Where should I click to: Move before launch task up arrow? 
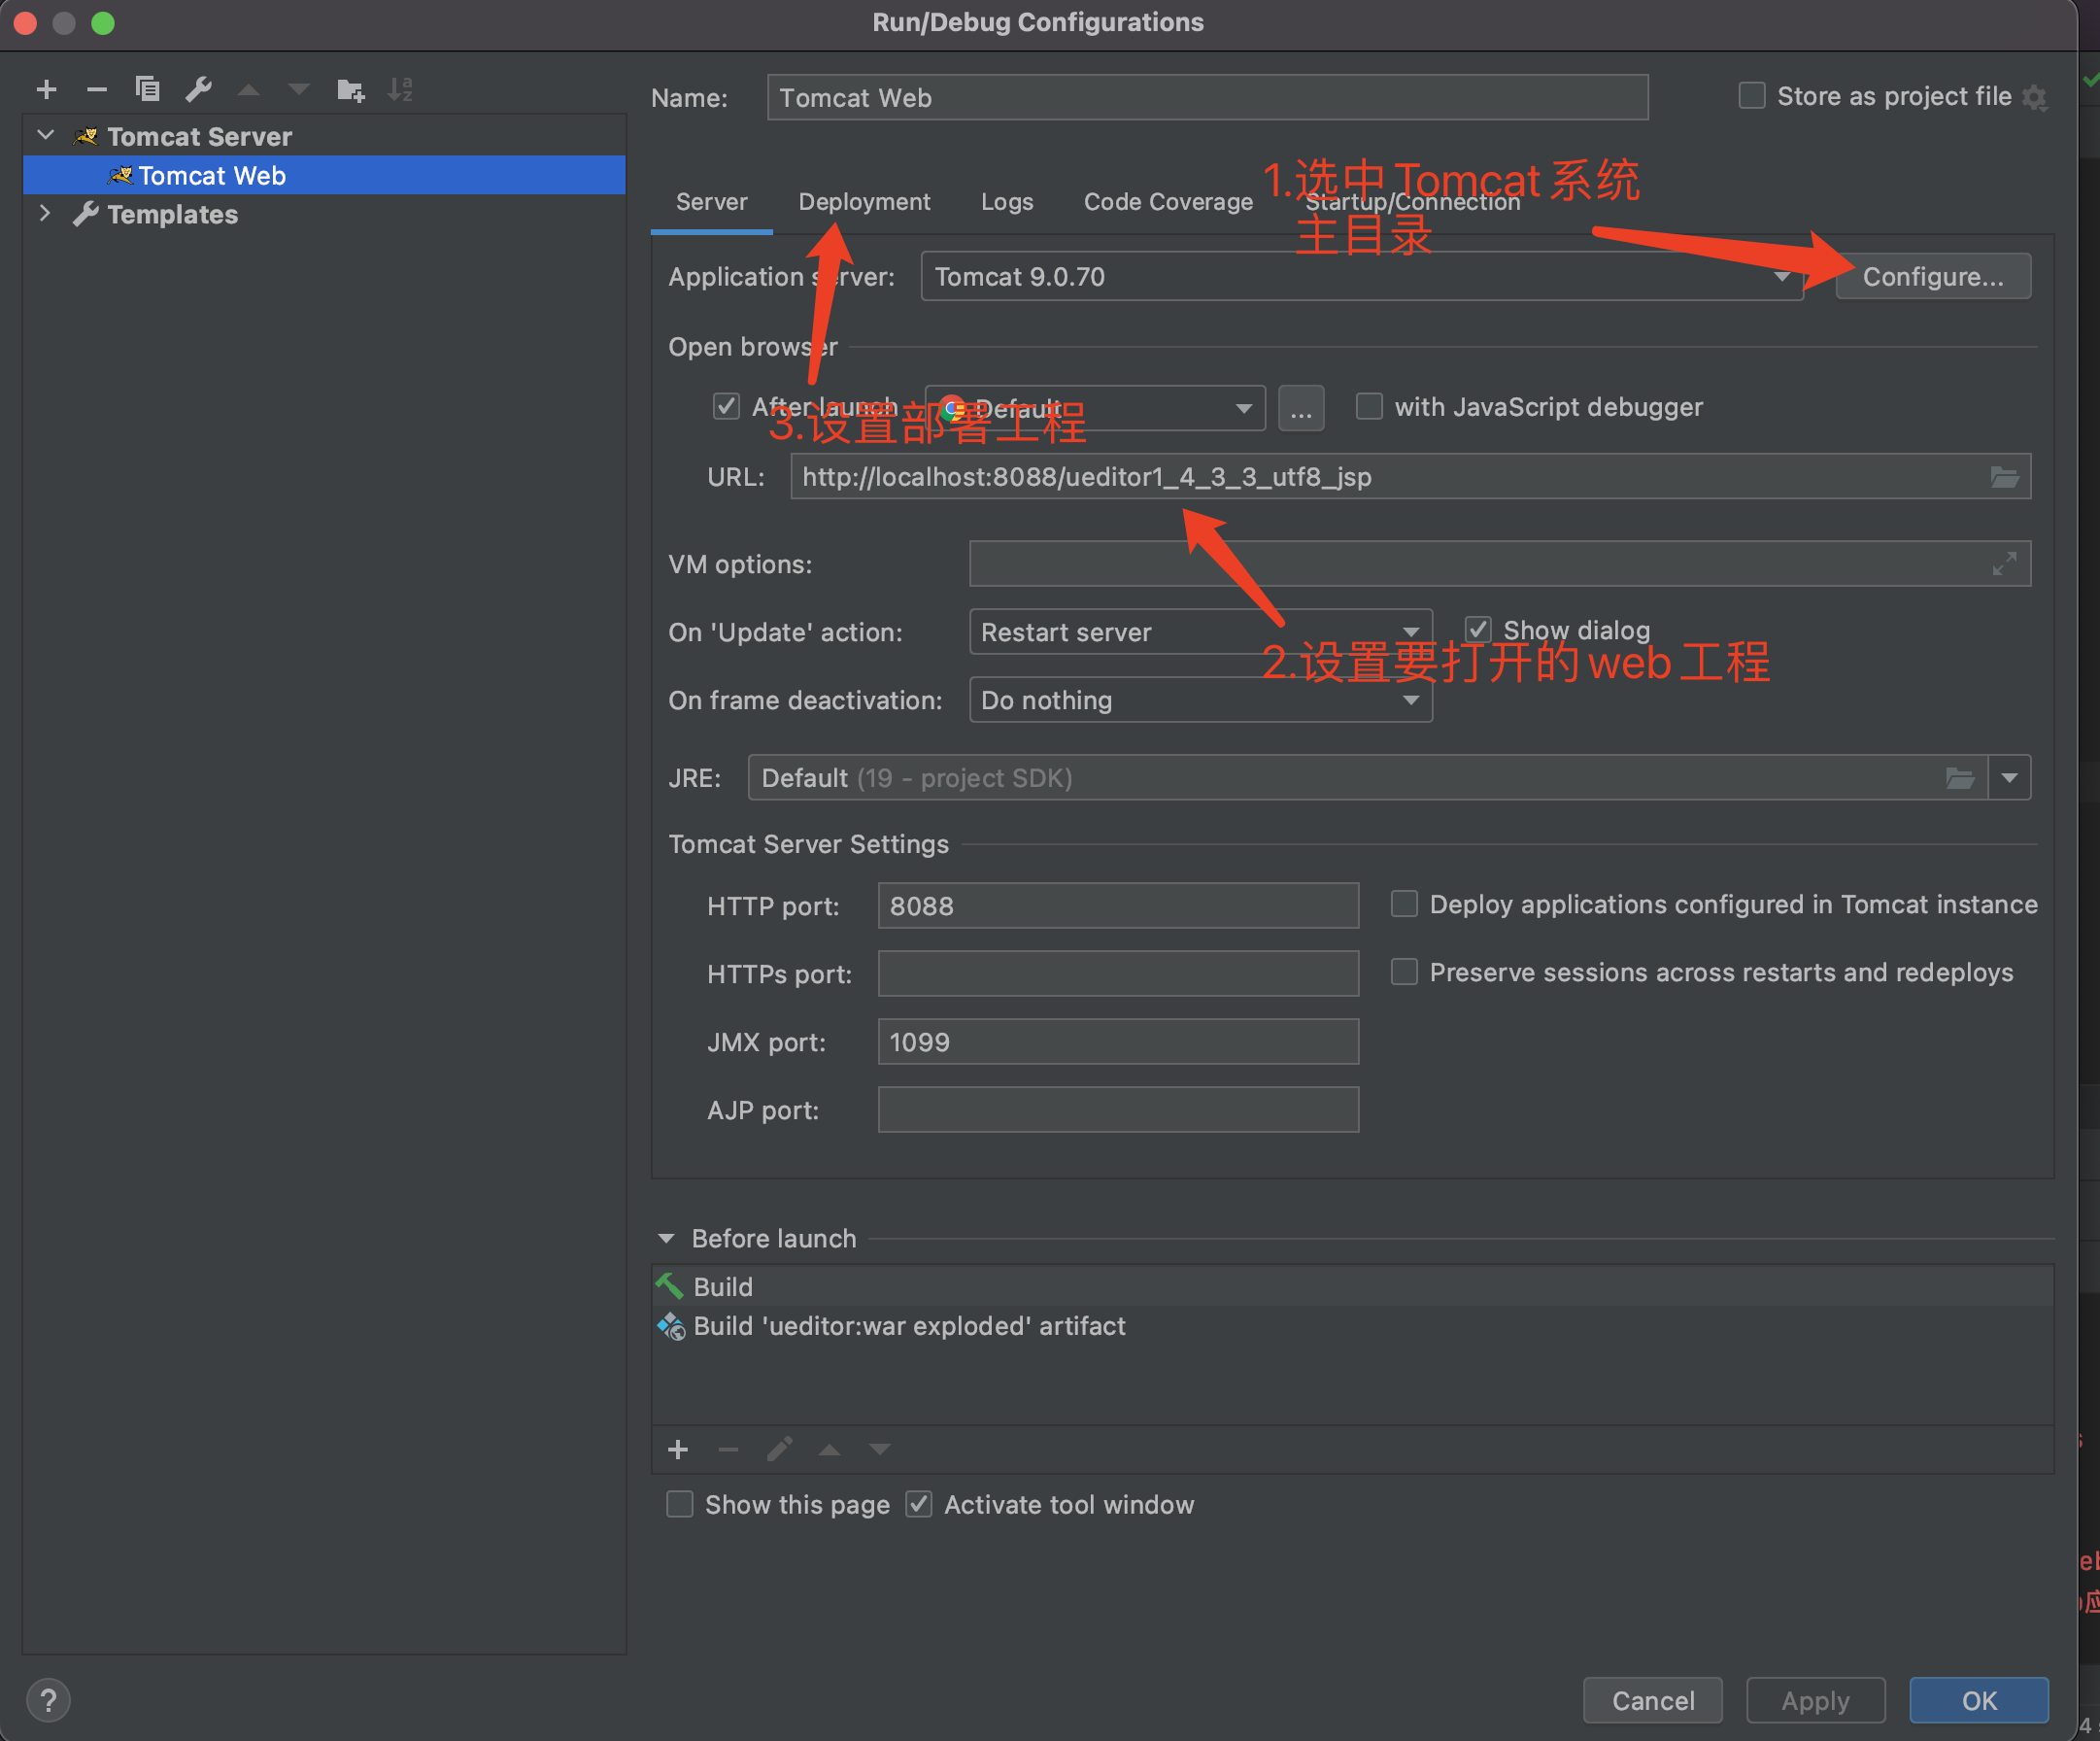(x=829, y=1449)
